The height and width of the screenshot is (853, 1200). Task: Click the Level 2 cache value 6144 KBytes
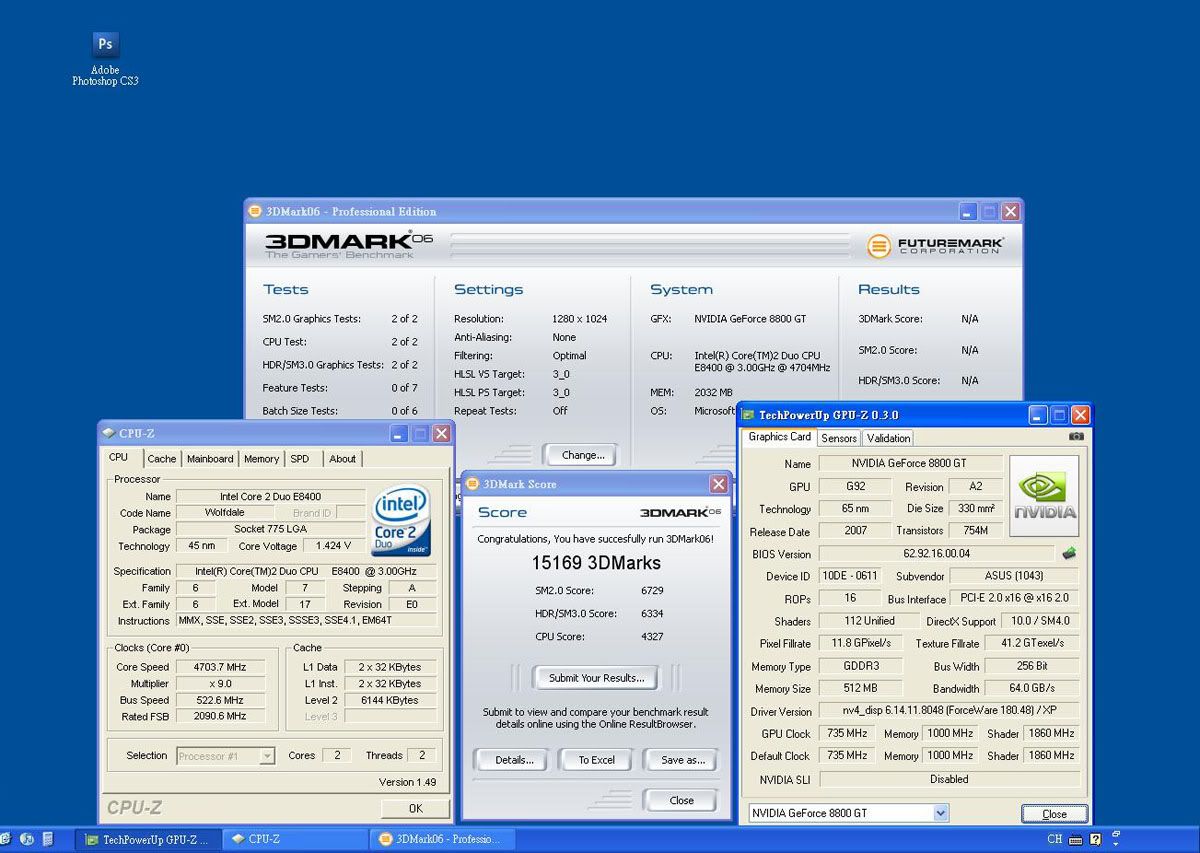[390, 700]
